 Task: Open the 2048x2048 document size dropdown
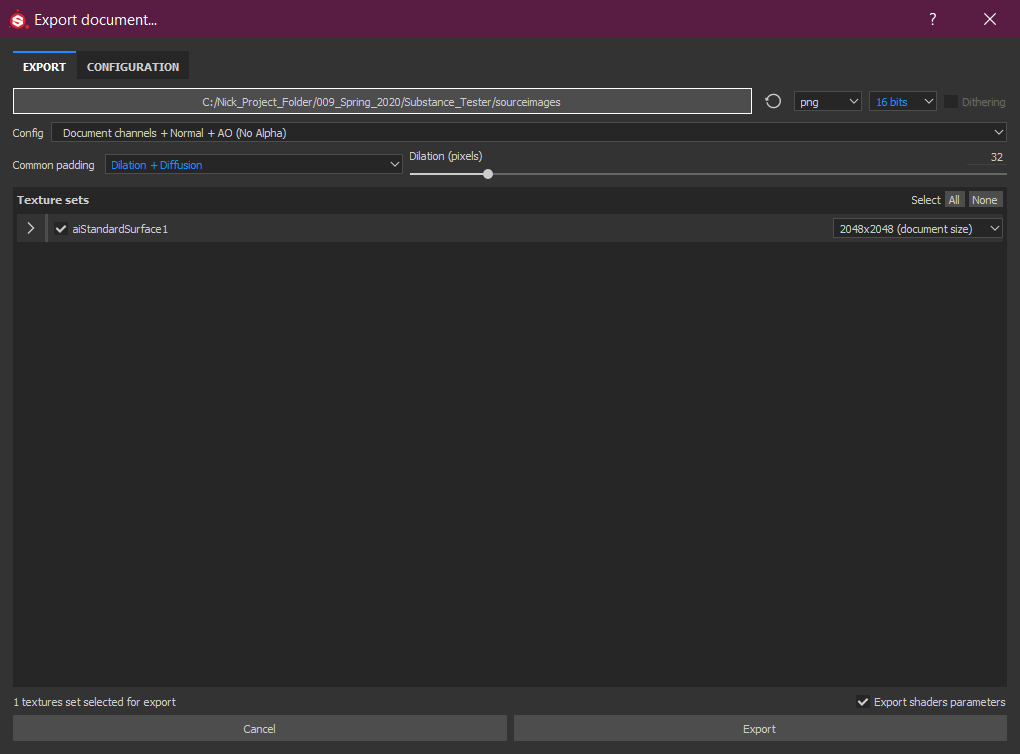(917, 228)
